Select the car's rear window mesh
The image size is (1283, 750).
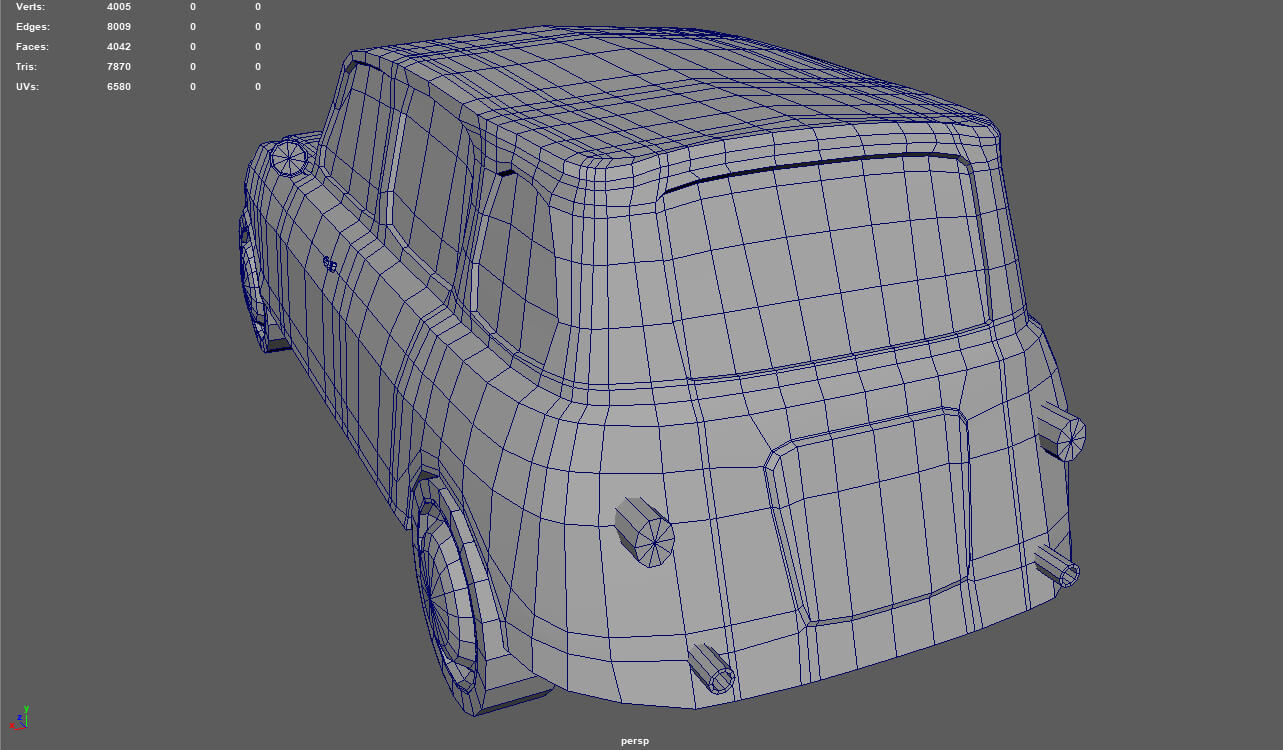pyautogui.click(x=825, y=265)
